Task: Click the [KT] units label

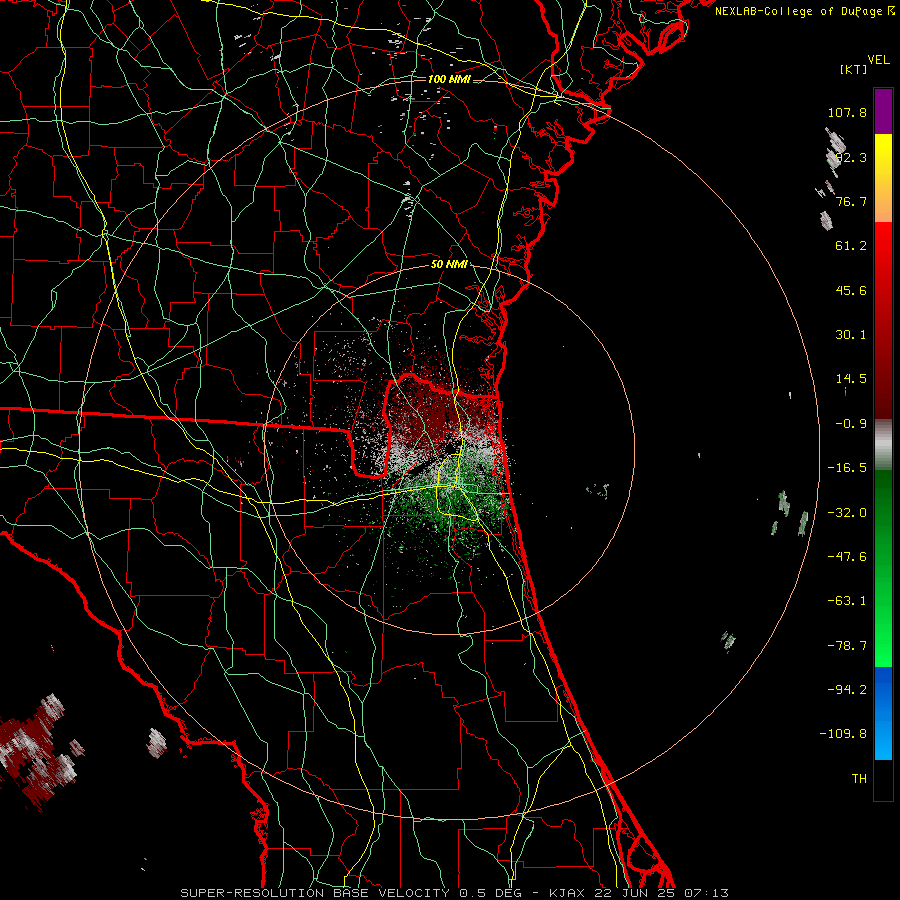Action: click(853, 69)
